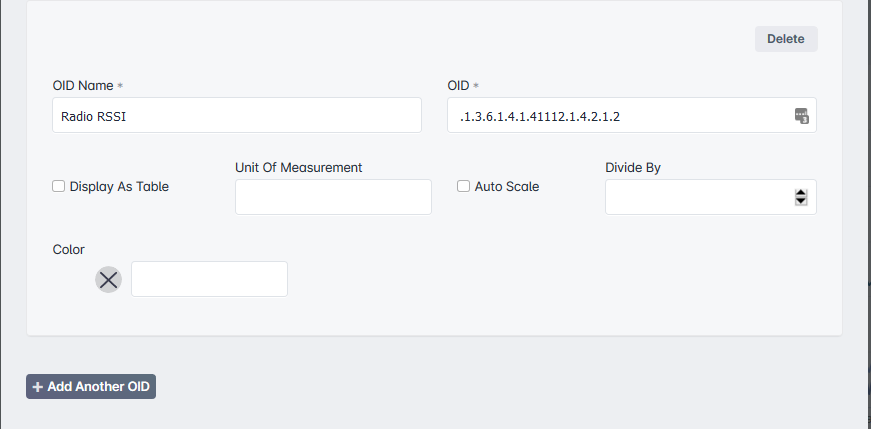Decrease Divide By with the down arrow

pyautogui.click(x=800, y=201)
